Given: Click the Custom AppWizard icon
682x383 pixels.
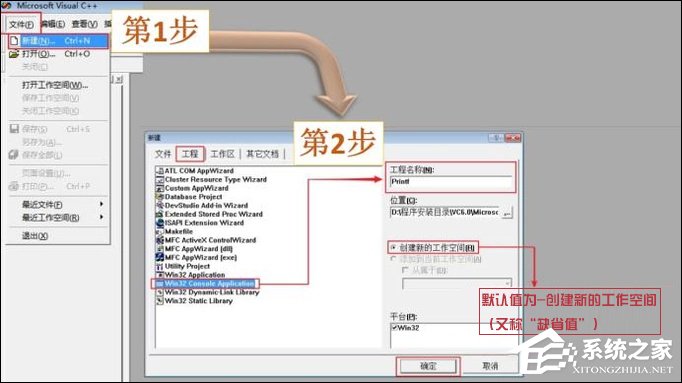Looking at the screenshot, I should (x=160, y=188).
